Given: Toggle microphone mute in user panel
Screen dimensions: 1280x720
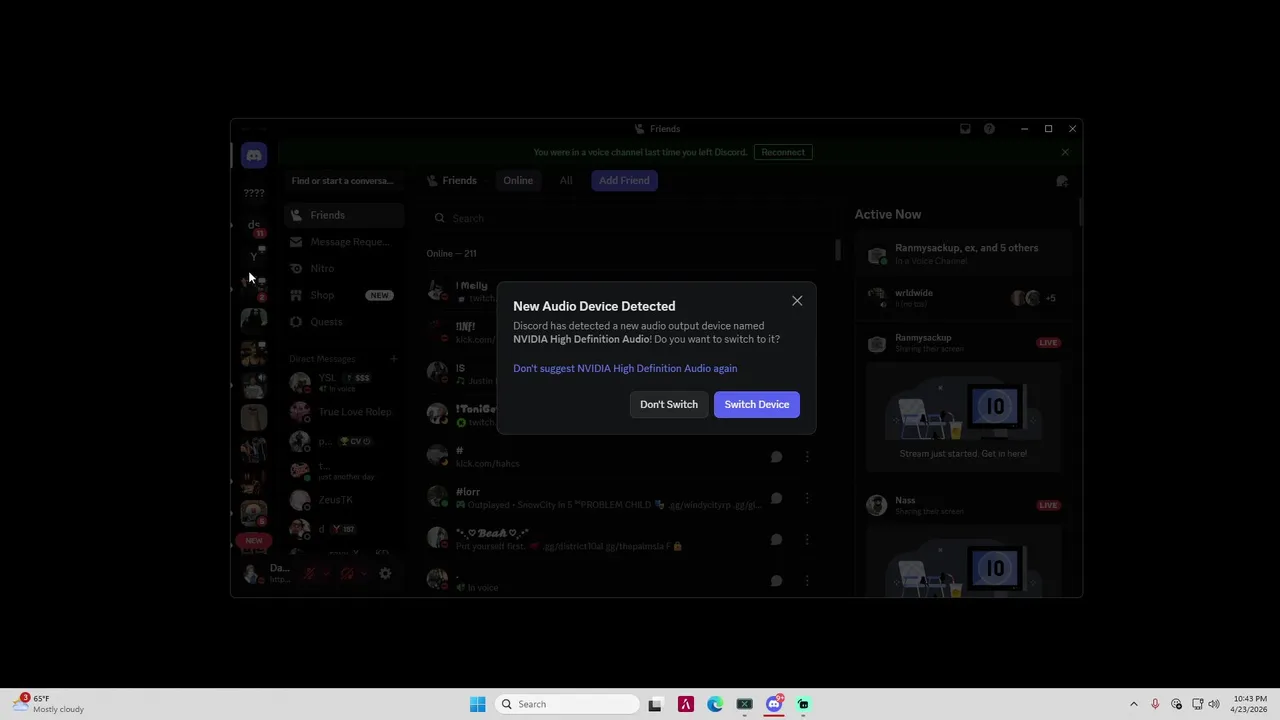Looking at the screenshot, I should pyautogui.click(x=310, y=574).
